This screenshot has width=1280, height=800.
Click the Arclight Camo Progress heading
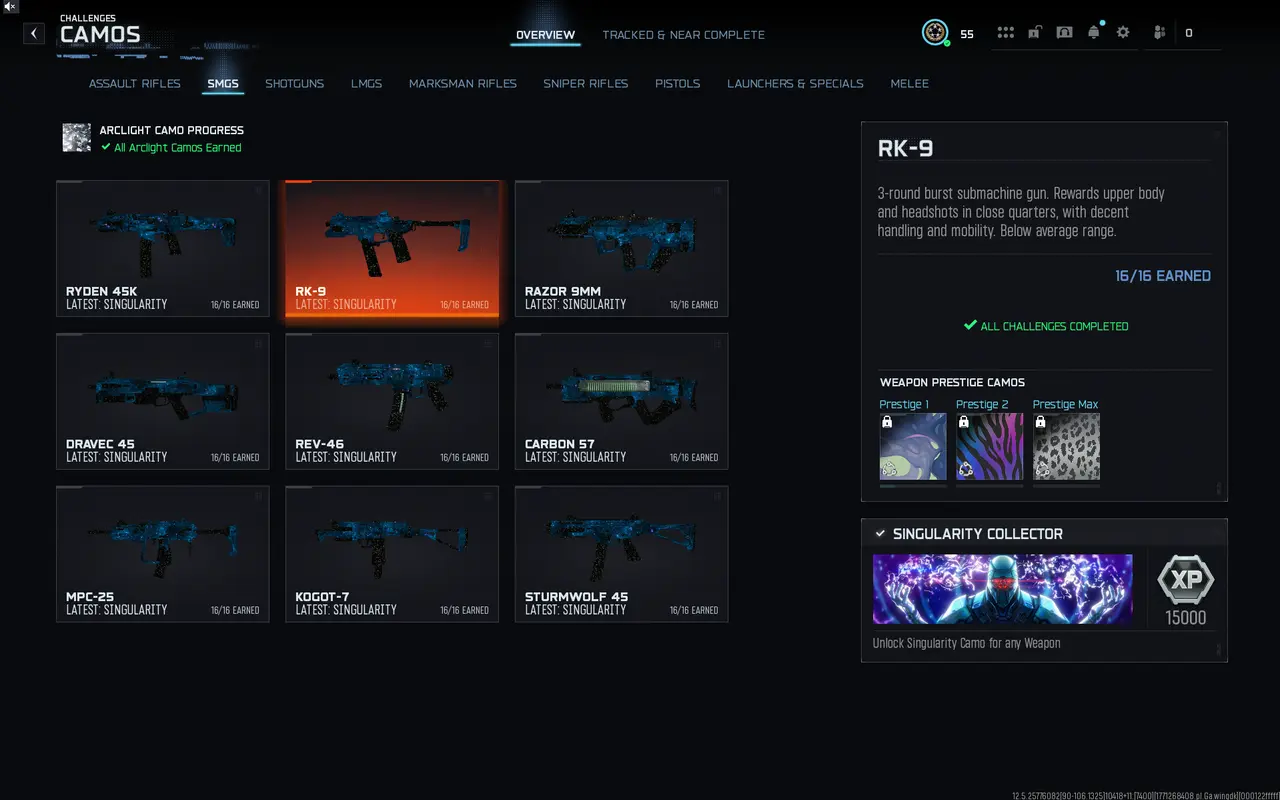click(x=172, y=130)
